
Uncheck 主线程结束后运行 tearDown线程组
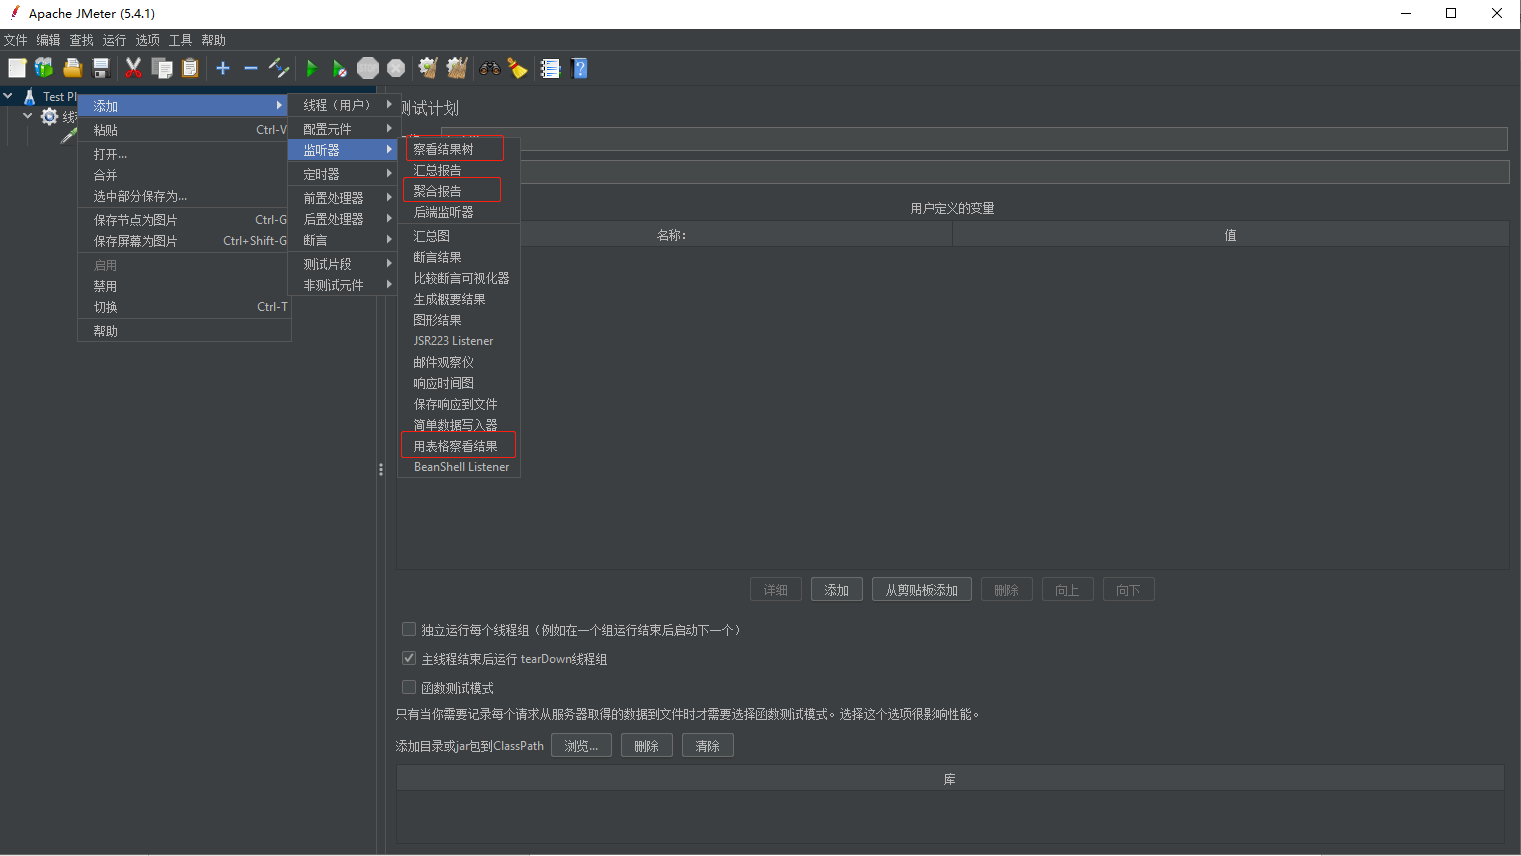(x=408, y=658)
